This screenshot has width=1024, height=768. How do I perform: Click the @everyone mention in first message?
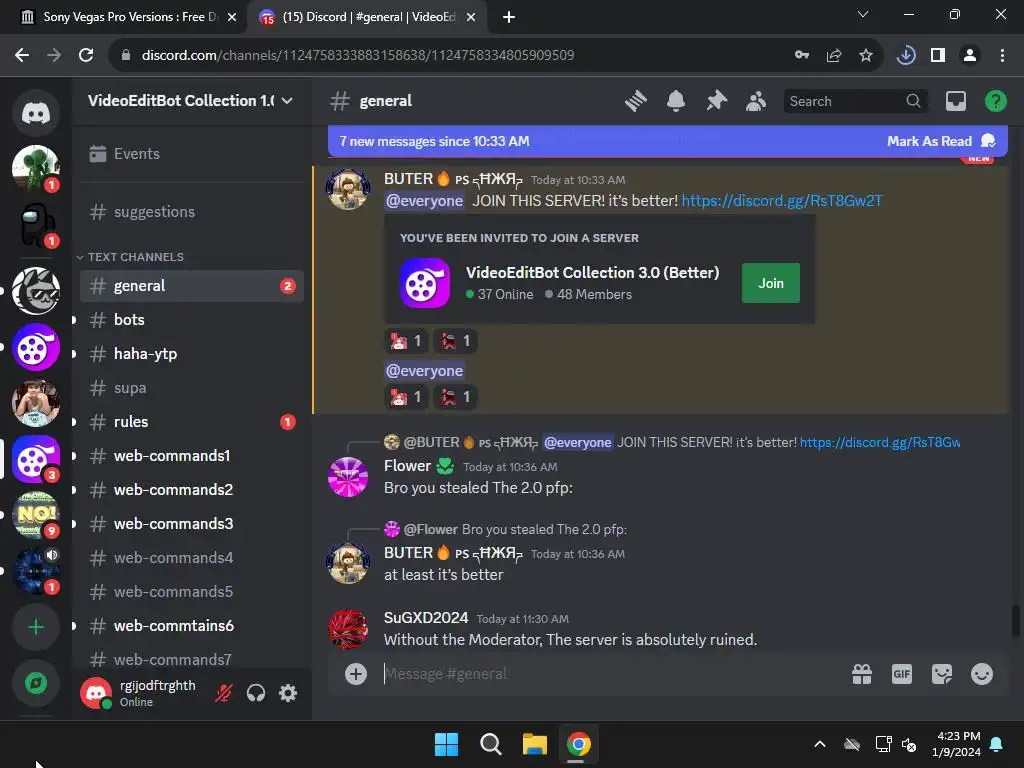pyautogui.click(x=424, y=200)
